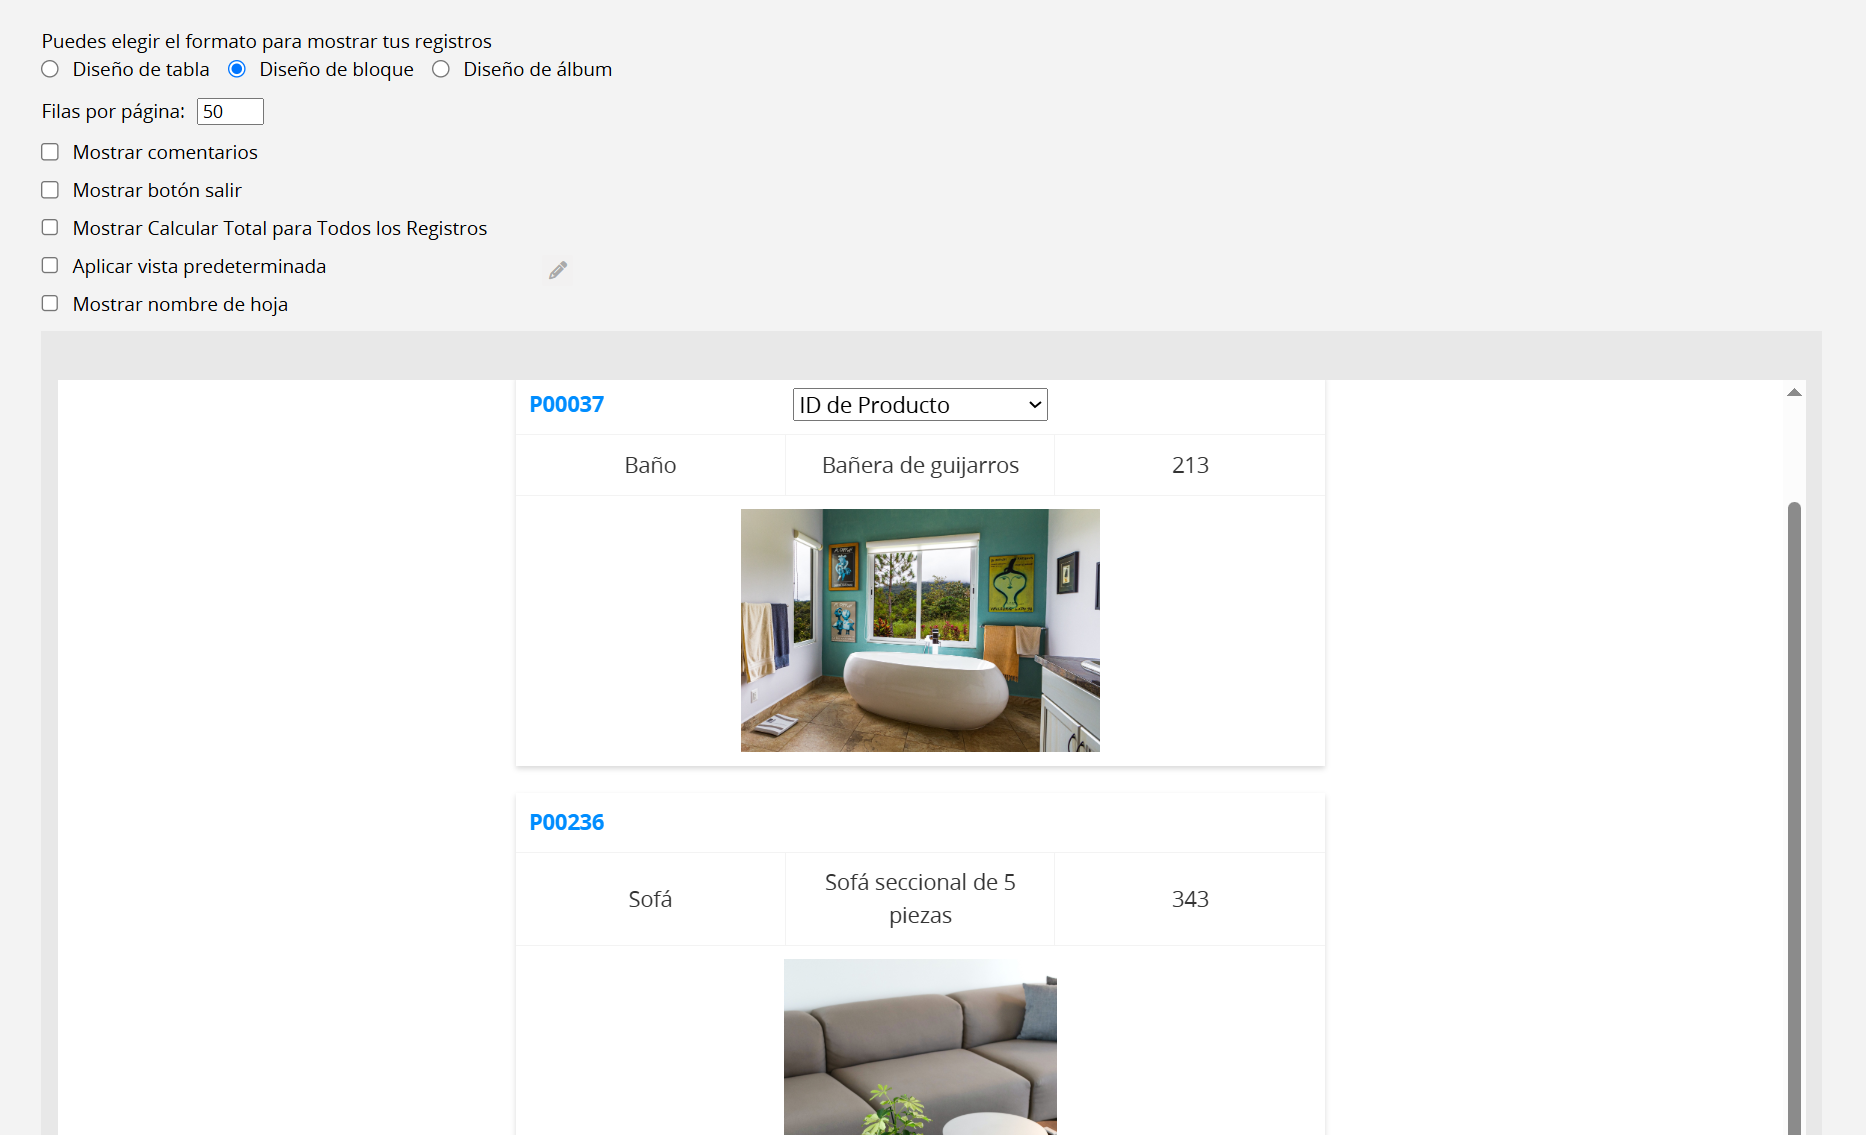Click the pencil edit icon beside default view
The width and height of the screenshot is (1866, 1135).
point(557,270)
